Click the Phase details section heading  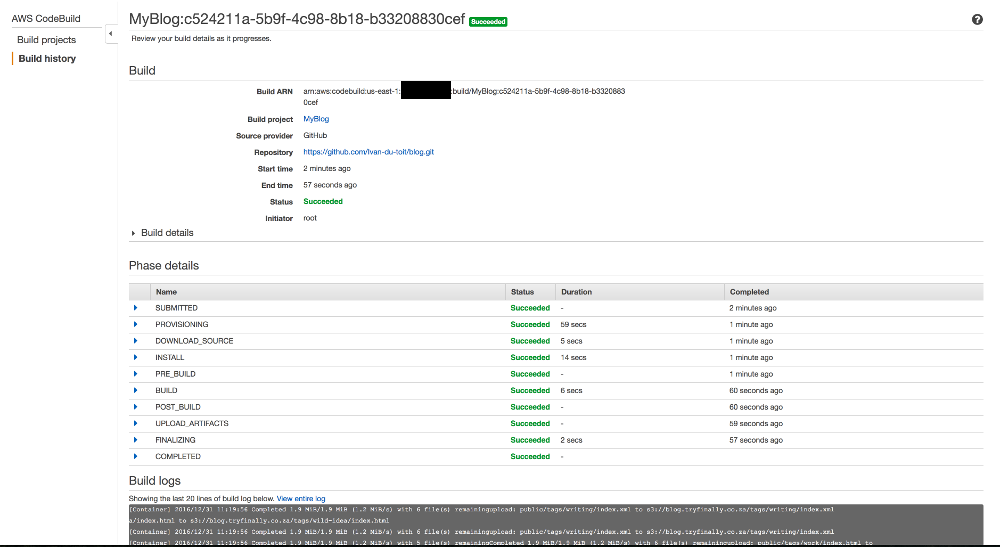tap(164, 266)
